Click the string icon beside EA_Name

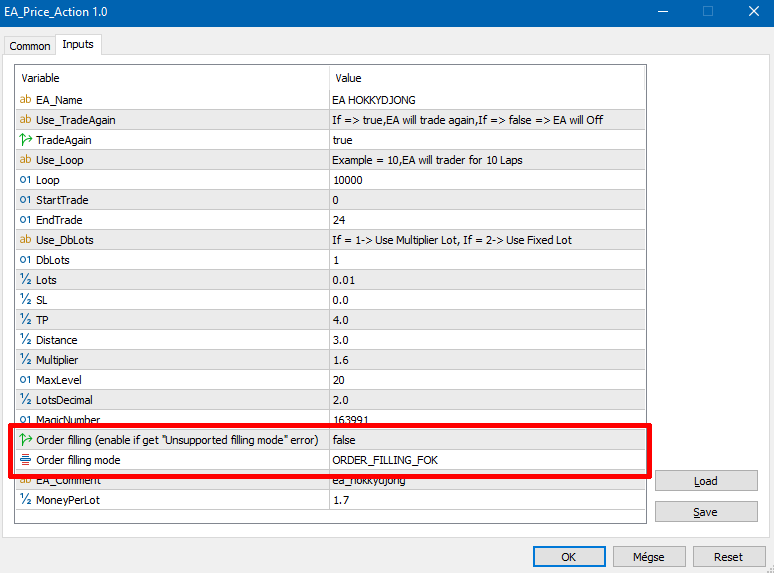25,100
